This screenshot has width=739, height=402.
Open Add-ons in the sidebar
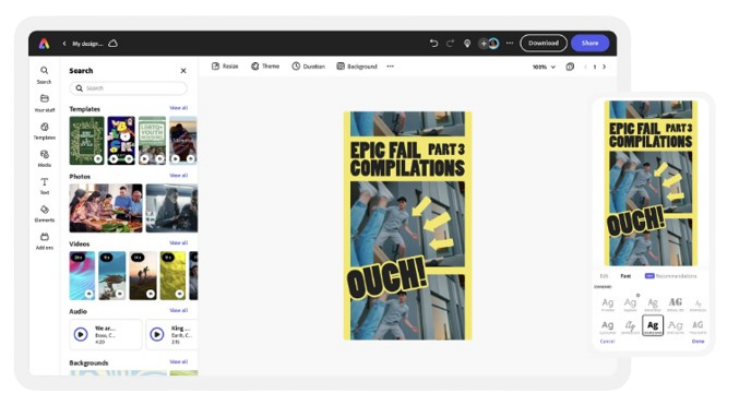tap(44, 241)
